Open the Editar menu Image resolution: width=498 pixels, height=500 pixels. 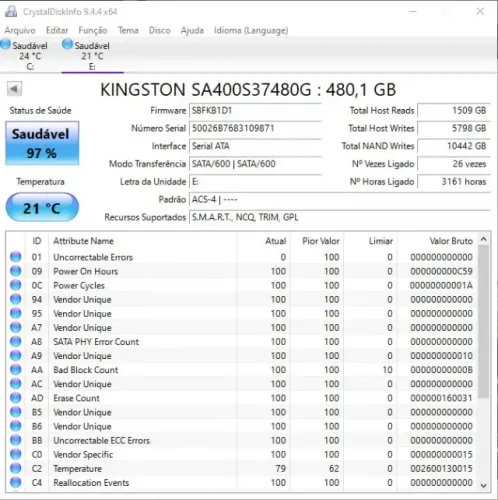57,30
